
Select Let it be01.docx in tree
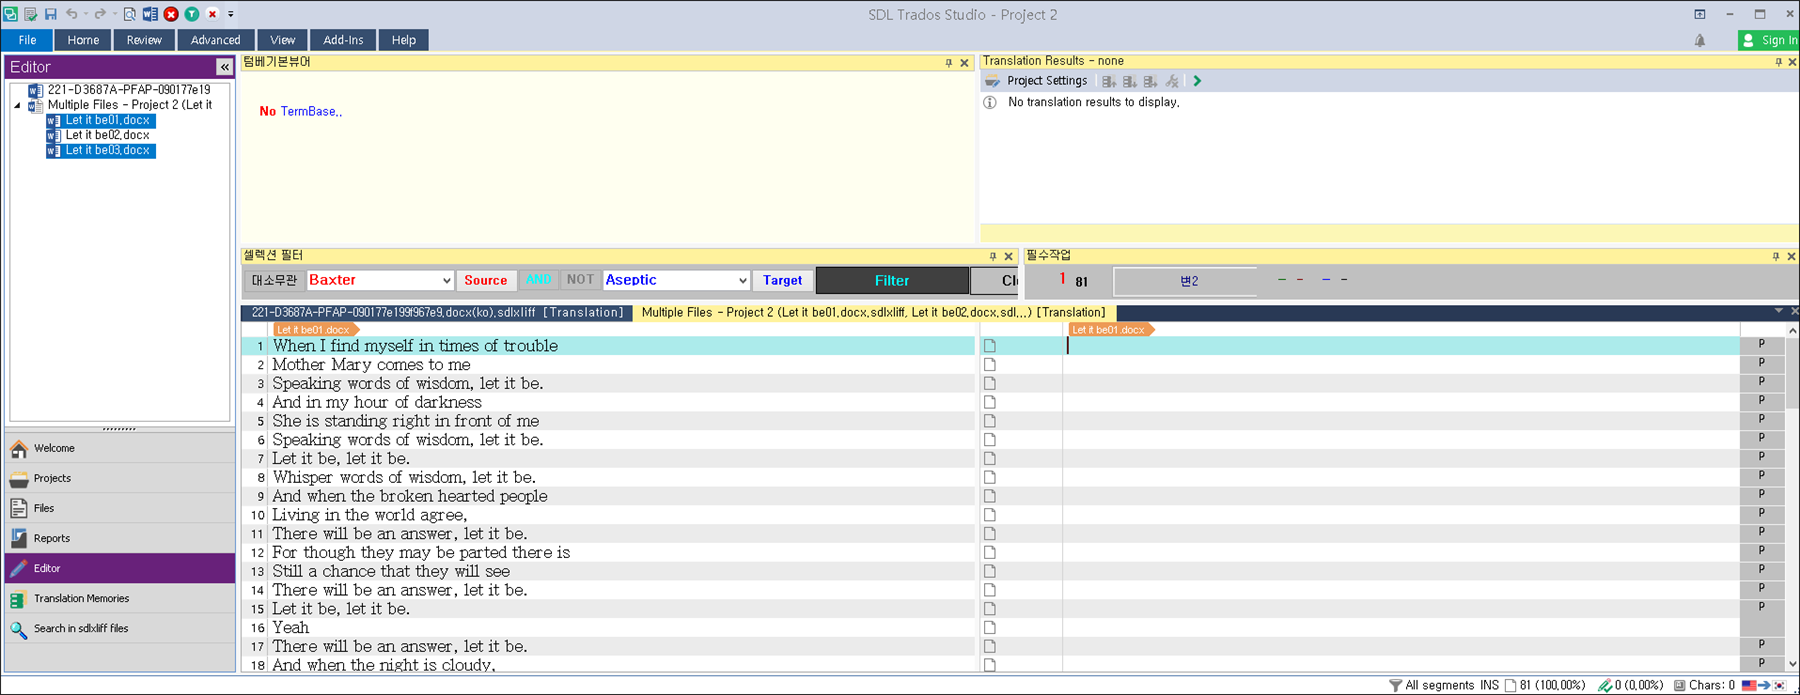(107, 120)
